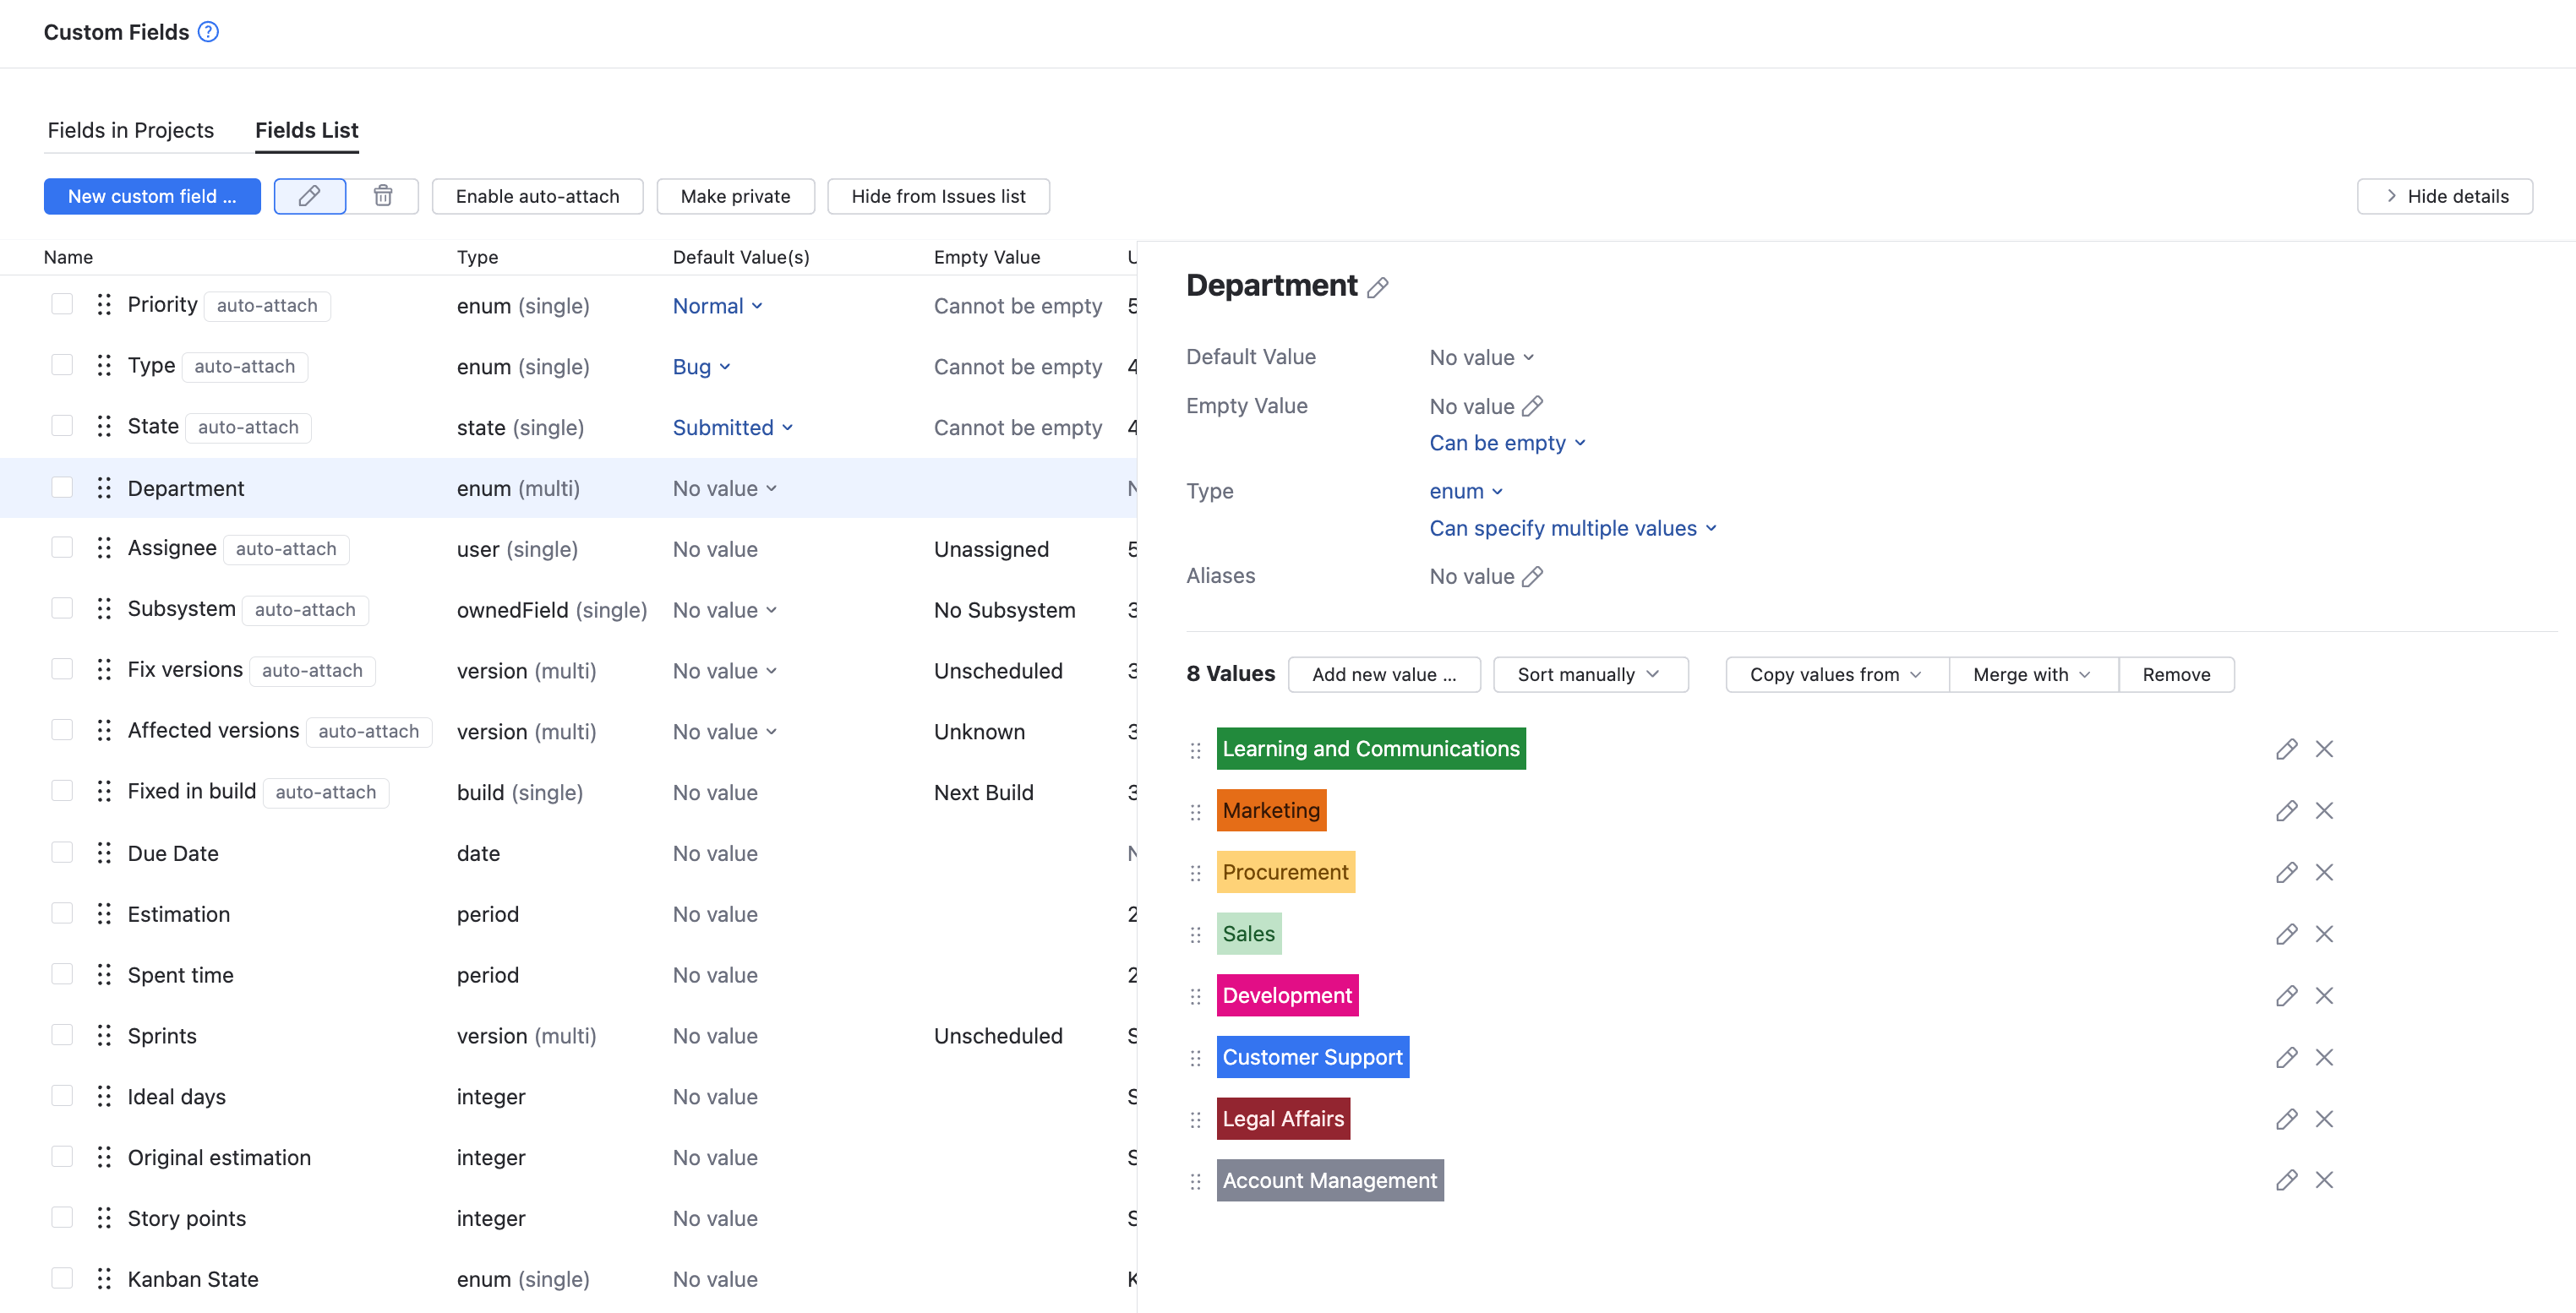Select the checkbox for the Priority row
This screenshot has width=2576, height=1313.
[62, 303]
